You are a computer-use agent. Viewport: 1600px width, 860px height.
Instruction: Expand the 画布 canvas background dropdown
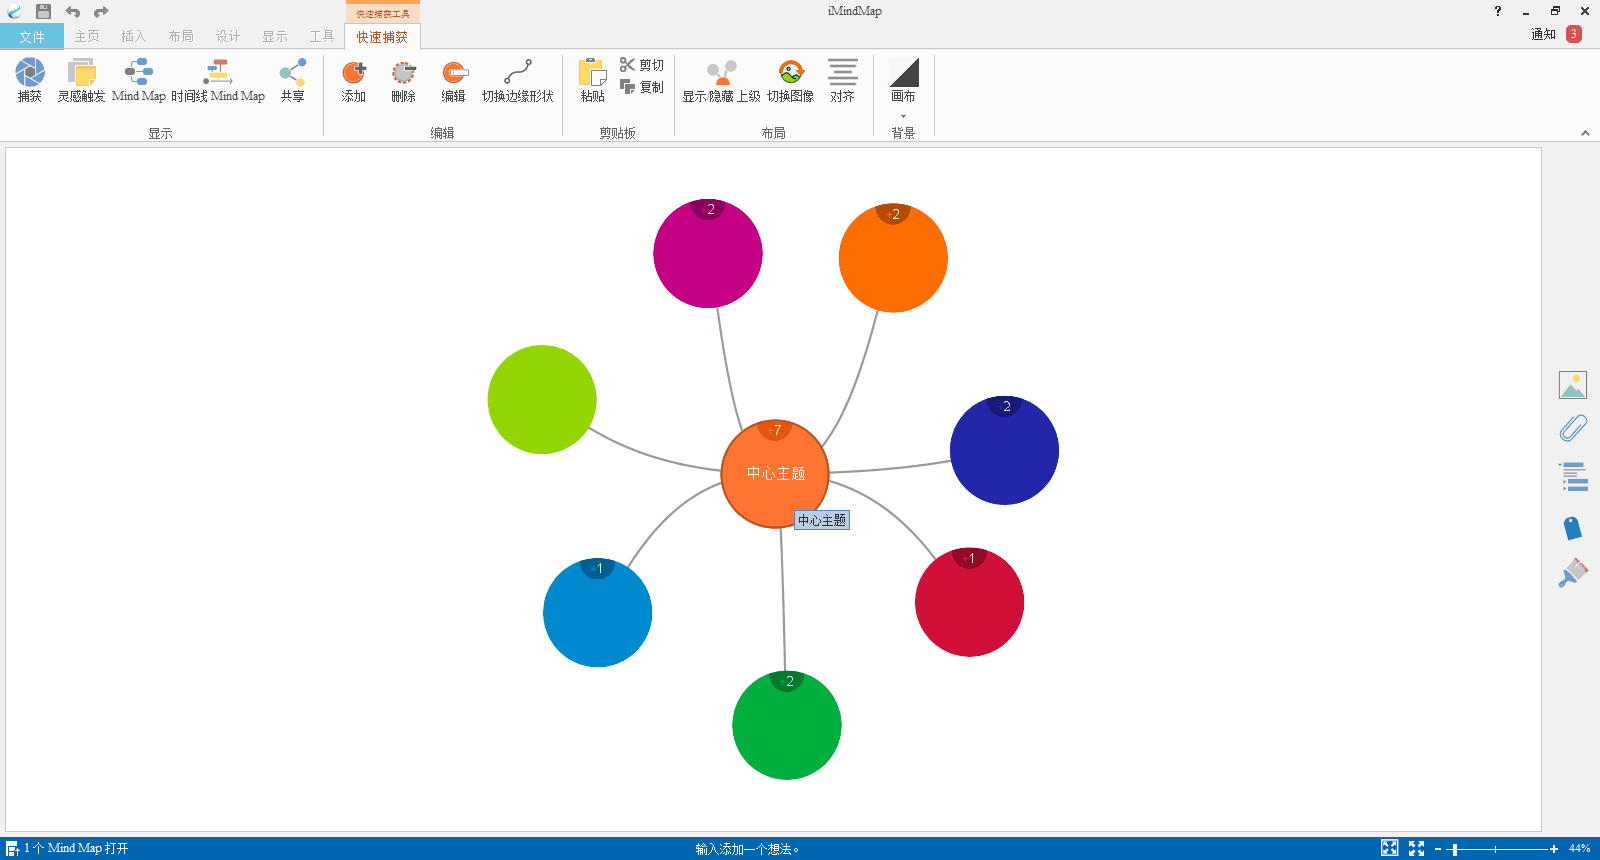point(903,116)
